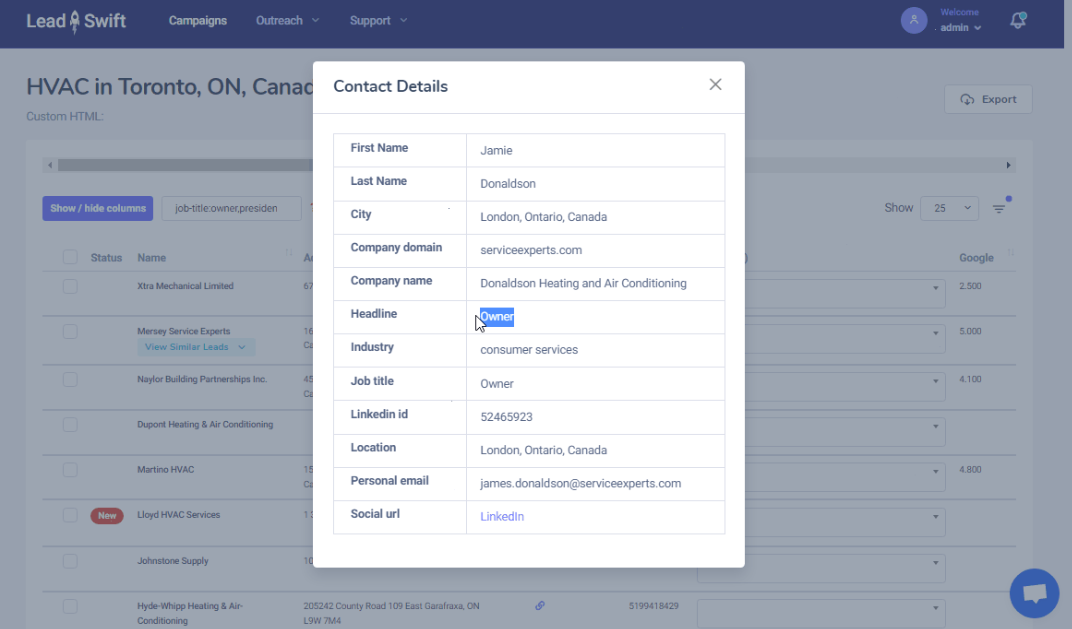
Task: Click the link icon on Hyde-Whipp row
Action: point(540,605)
